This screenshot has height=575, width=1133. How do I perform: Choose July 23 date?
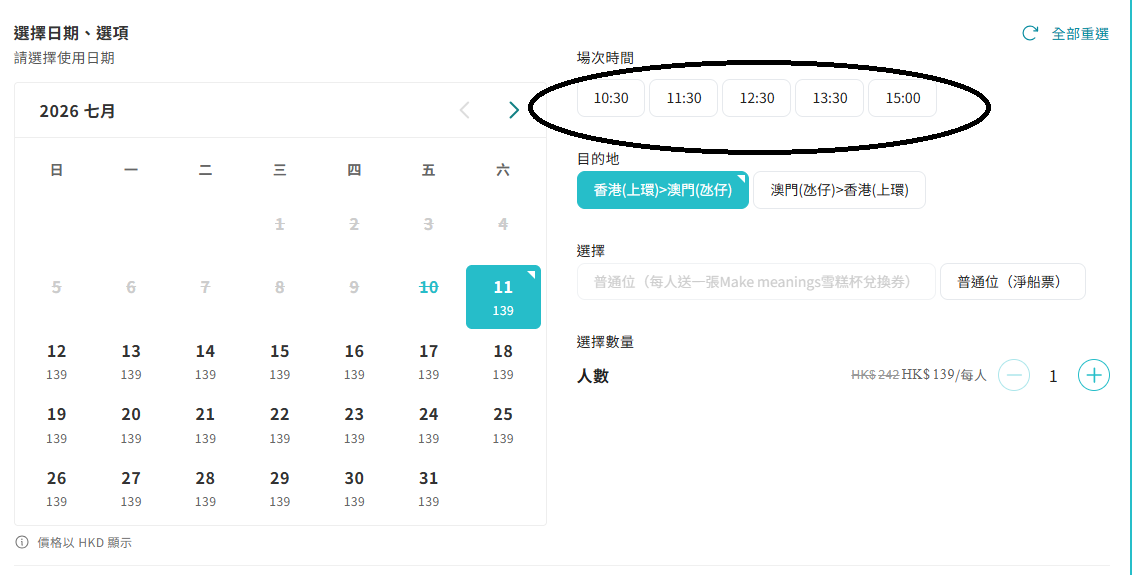tap(354, 424)
